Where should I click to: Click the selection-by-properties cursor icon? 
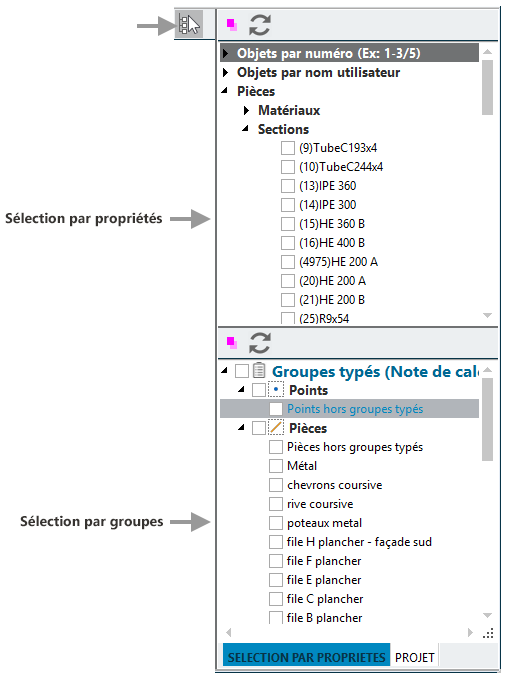[x=189, y=25]
